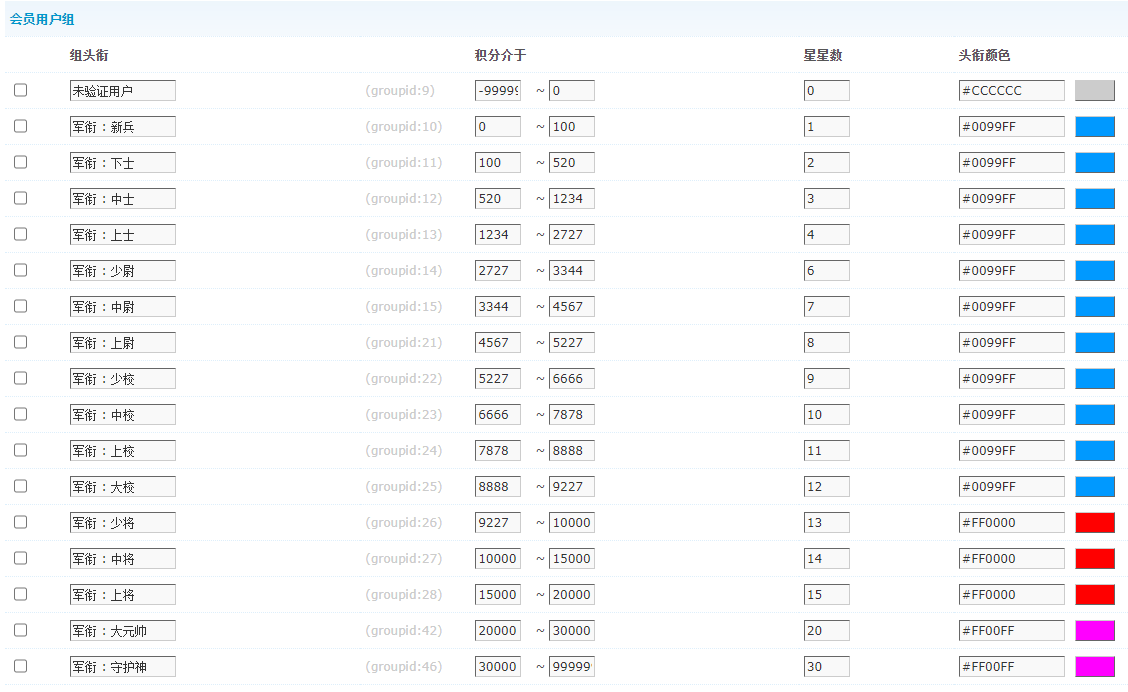Select checkbox for 军衔：上校
The image size is (1128, 692).
[x=21, y=450]
